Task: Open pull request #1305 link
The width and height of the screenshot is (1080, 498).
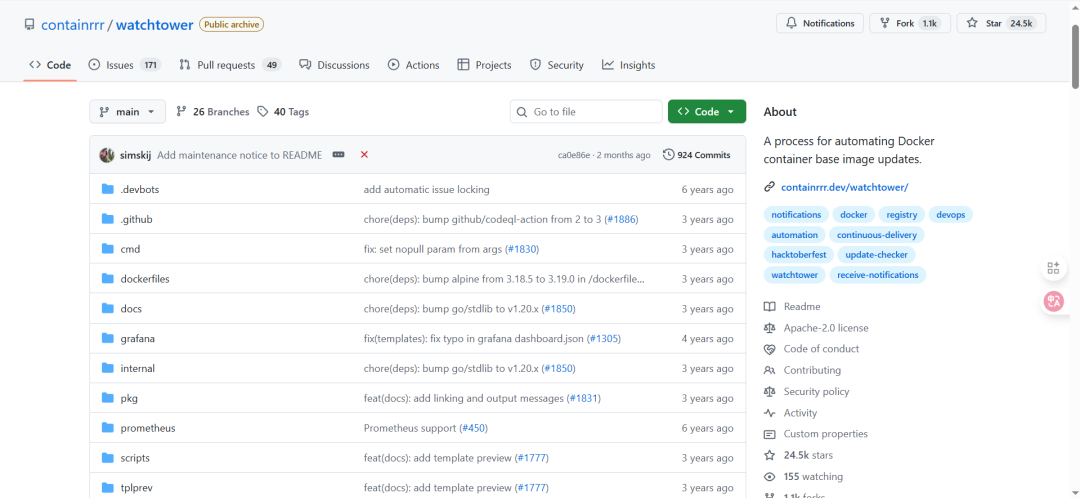Action: [x=605, y=338]
